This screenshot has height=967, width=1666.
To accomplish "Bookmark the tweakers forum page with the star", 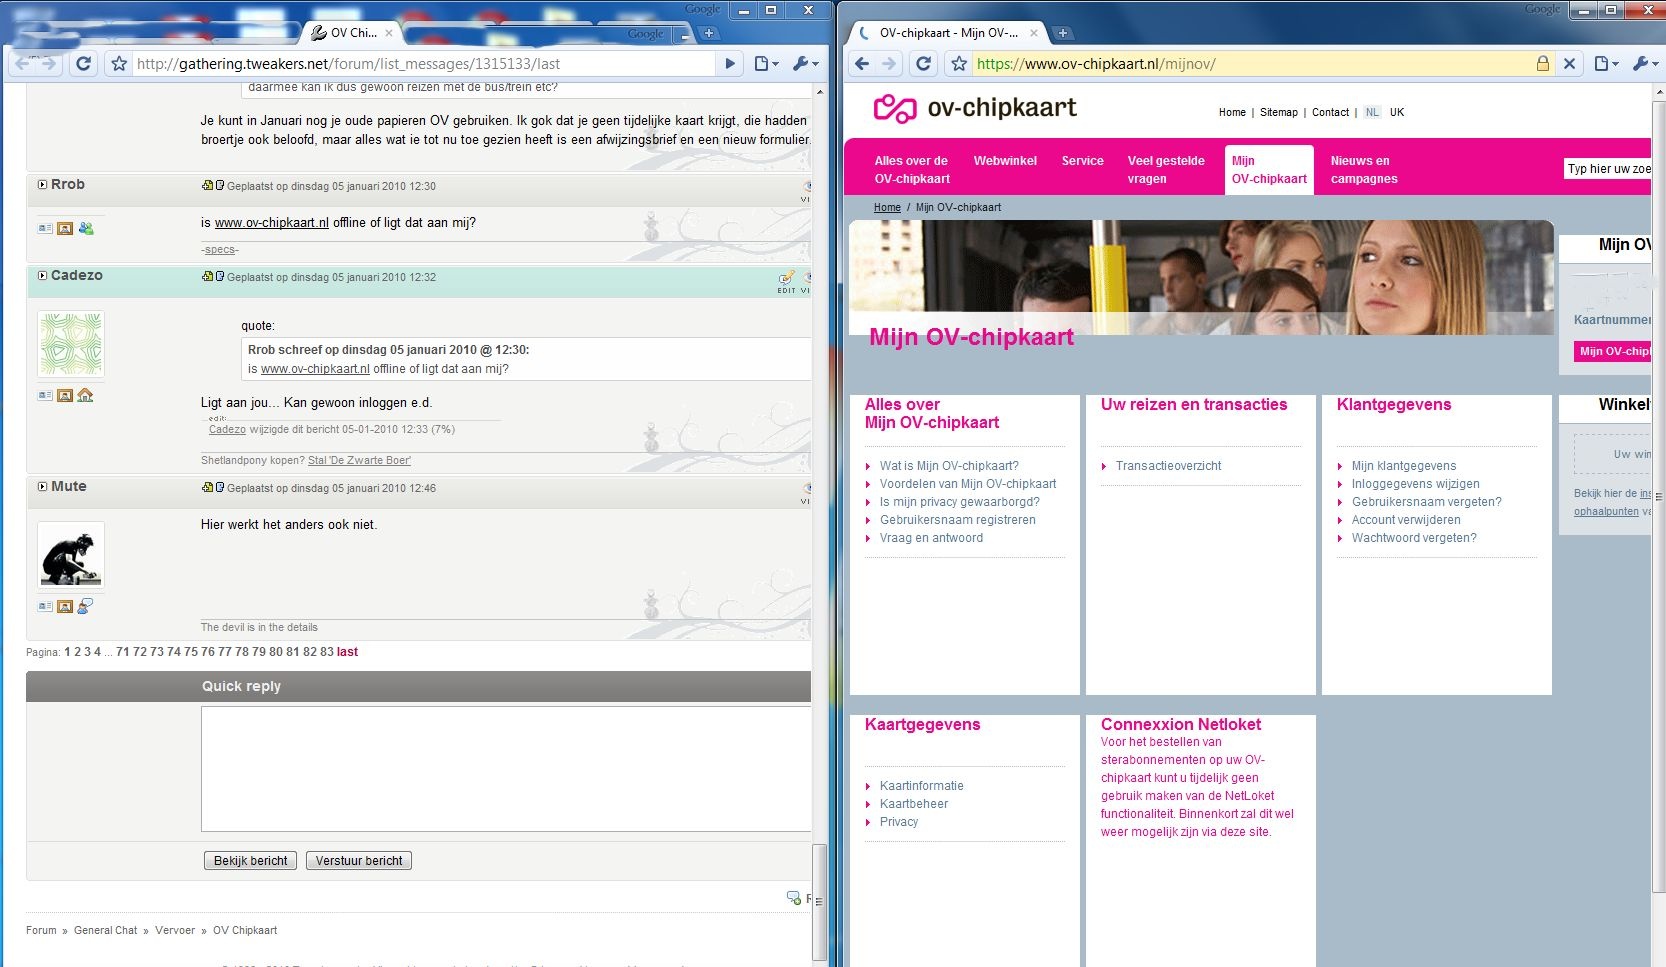I will 119,64.
